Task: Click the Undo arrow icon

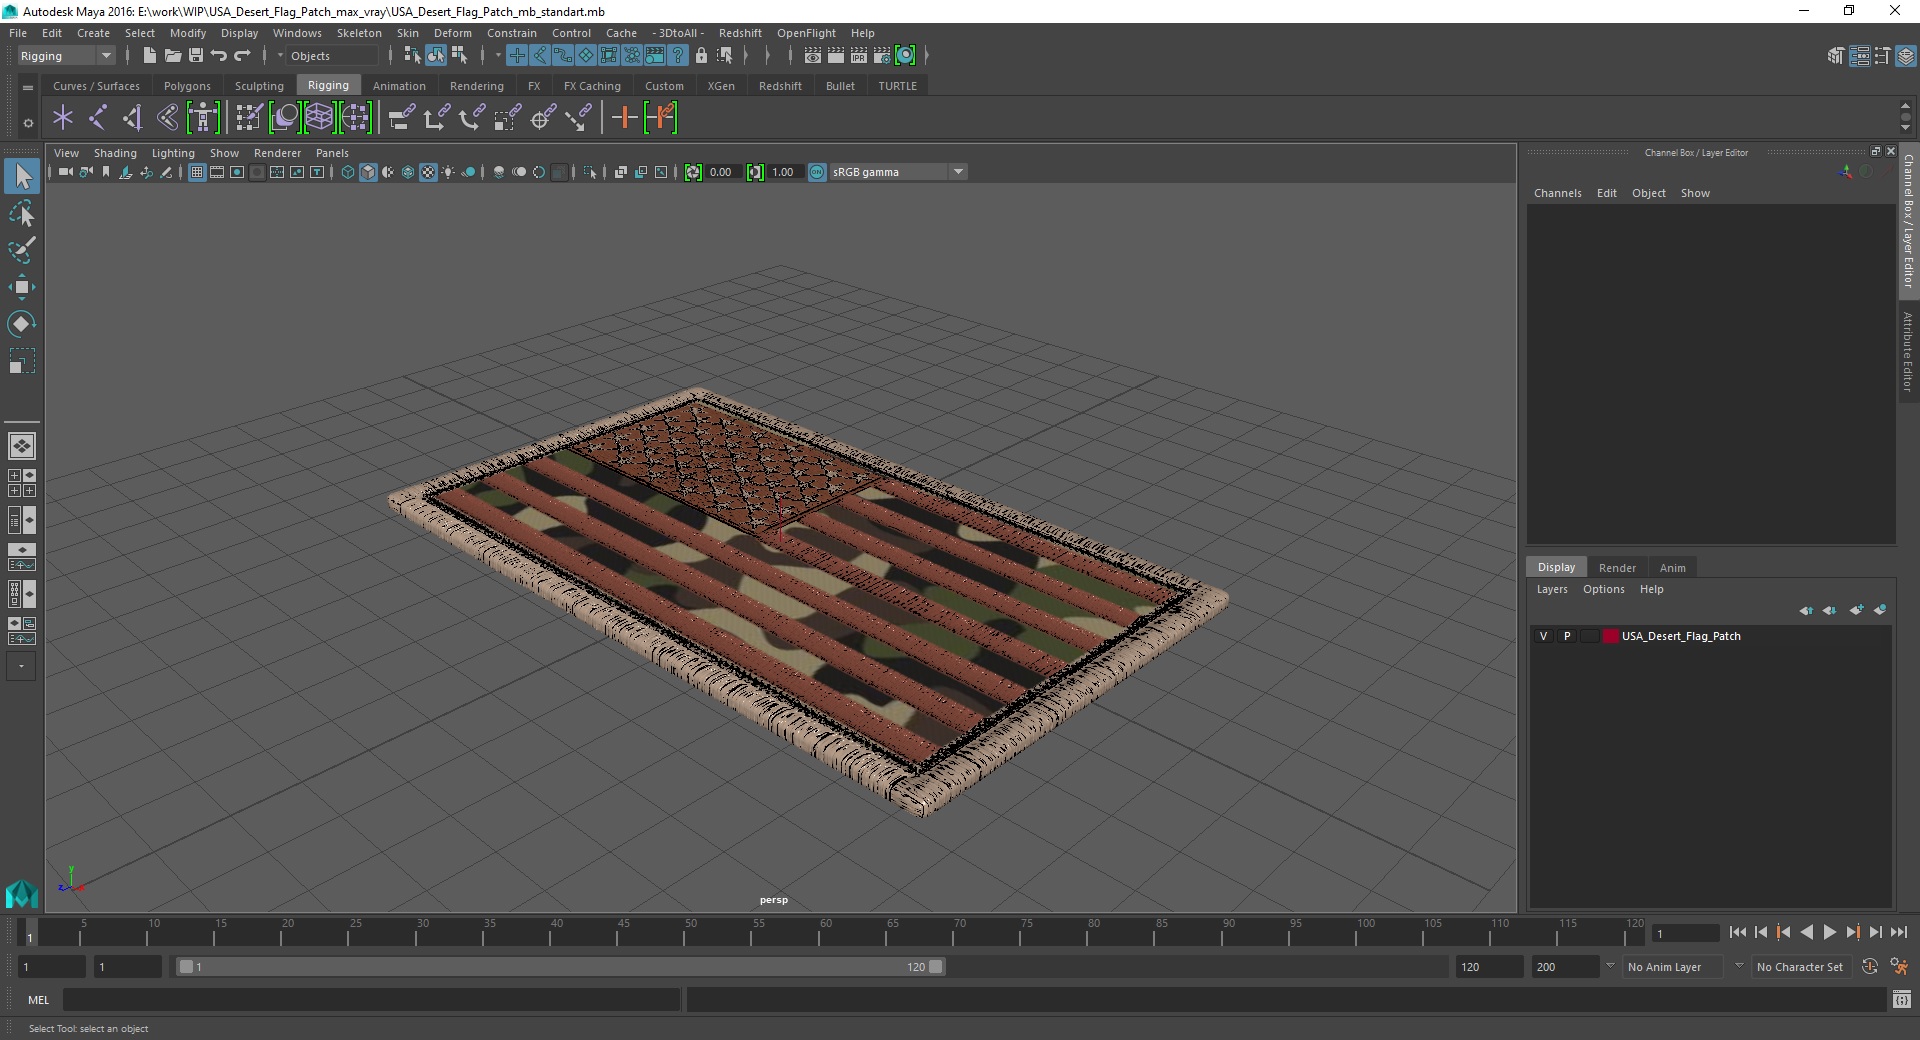Action: [x=219, y=56]
